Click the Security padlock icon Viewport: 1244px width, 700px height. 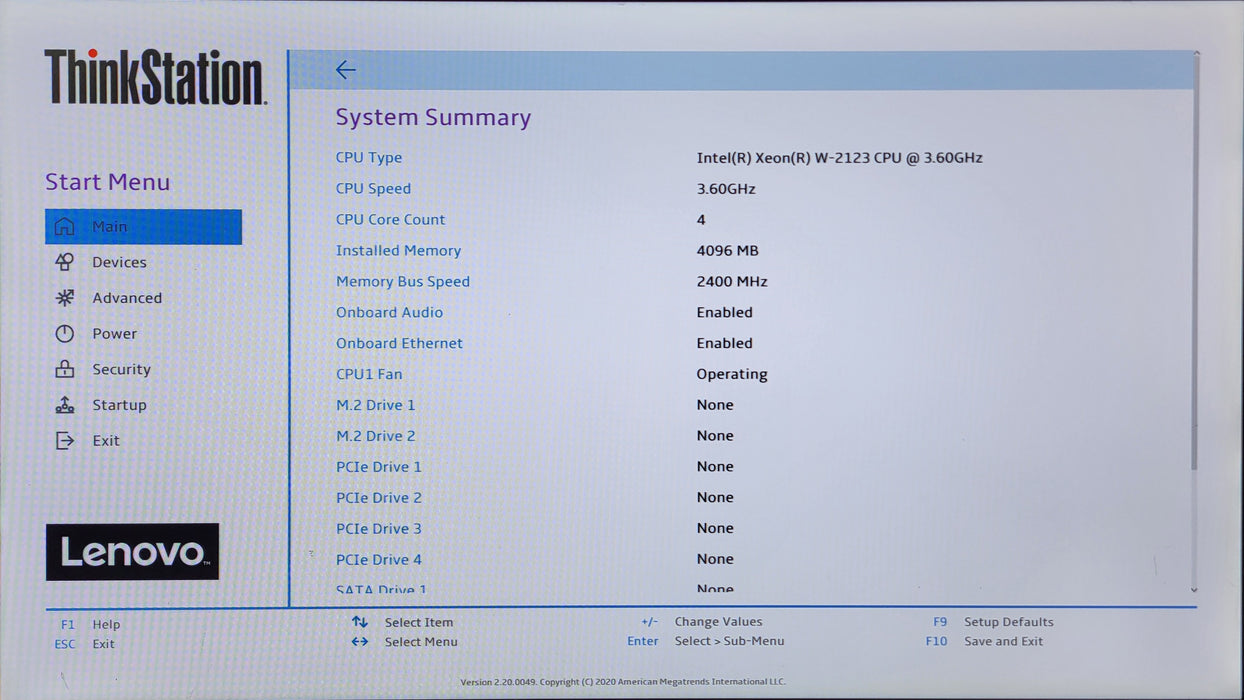click(64, 369)
